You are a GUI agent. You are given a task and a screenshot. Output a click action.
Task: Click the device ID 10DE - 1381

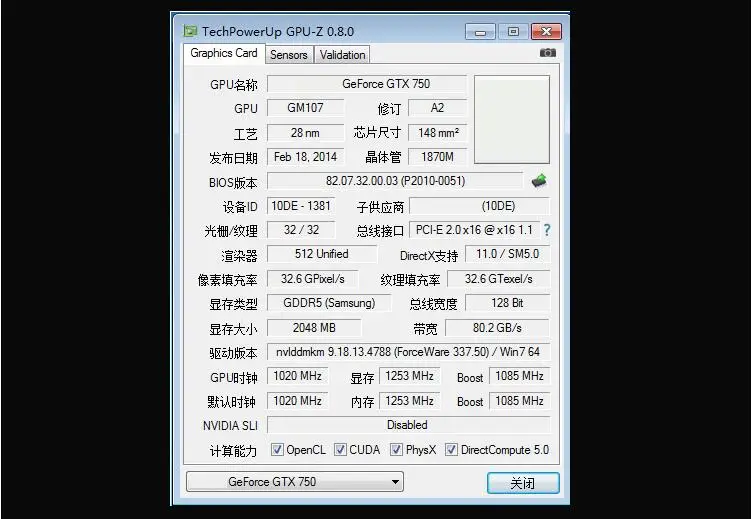[301, 206]
